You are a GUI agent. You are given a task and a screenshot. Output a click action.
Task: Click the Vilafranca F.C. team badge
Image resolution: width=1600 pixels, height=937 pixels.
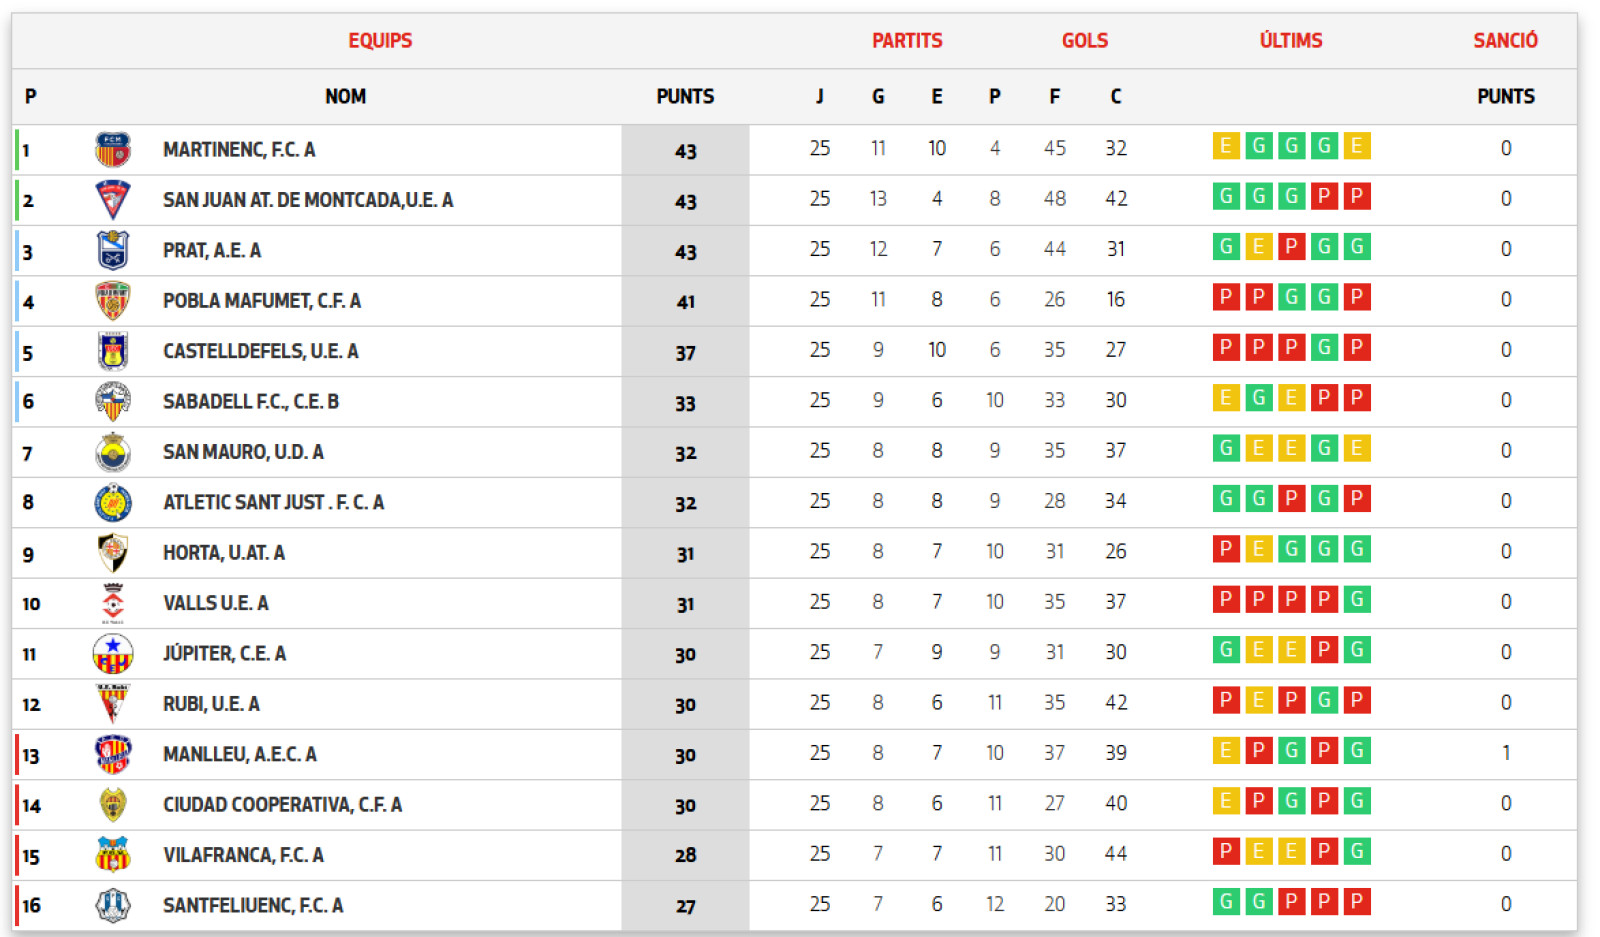pos(113,855)
